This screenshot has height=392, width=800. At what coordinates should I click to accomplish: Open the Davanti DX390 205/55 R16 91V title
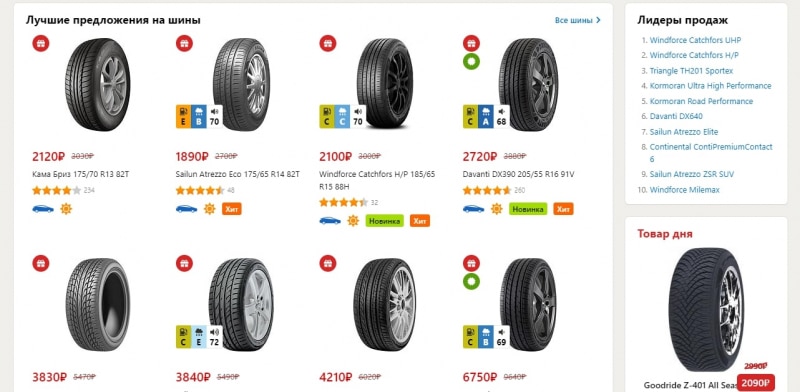[518, 174]
